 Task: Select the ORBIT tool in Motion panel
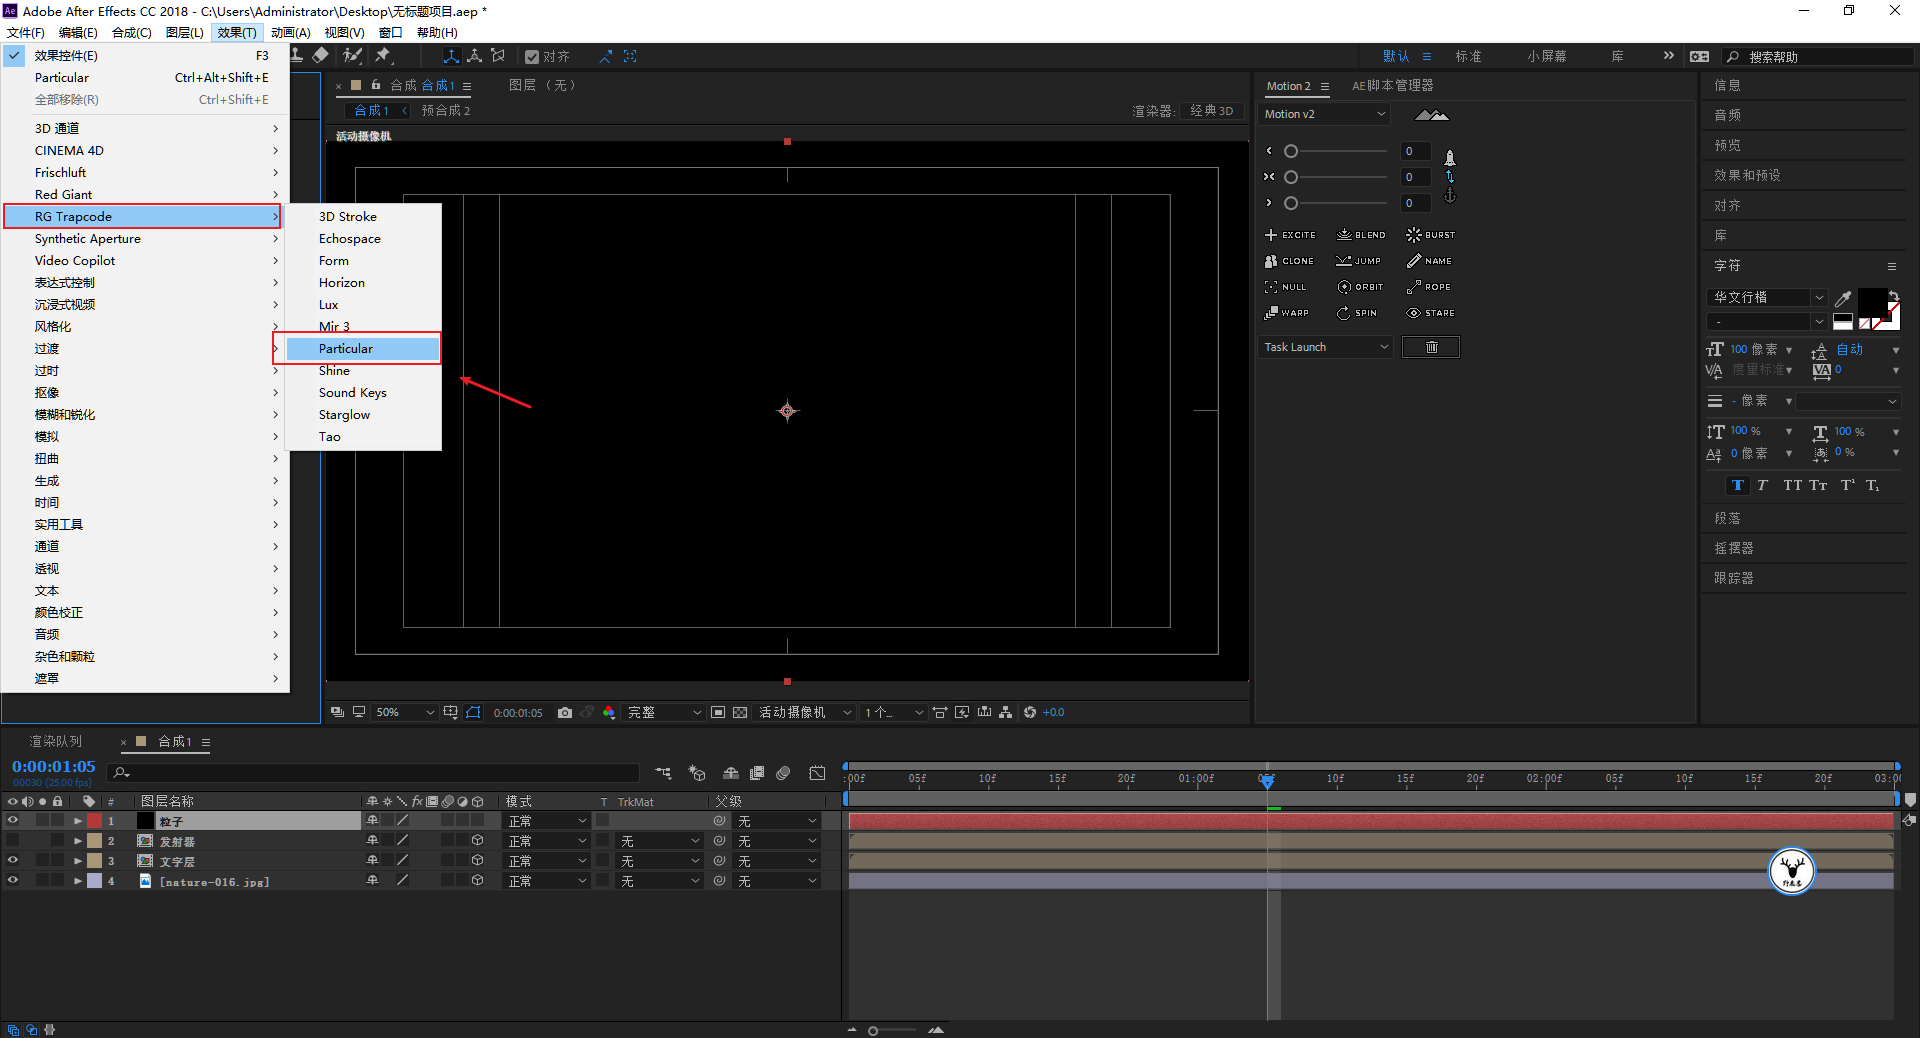(x=1344, y=287)
